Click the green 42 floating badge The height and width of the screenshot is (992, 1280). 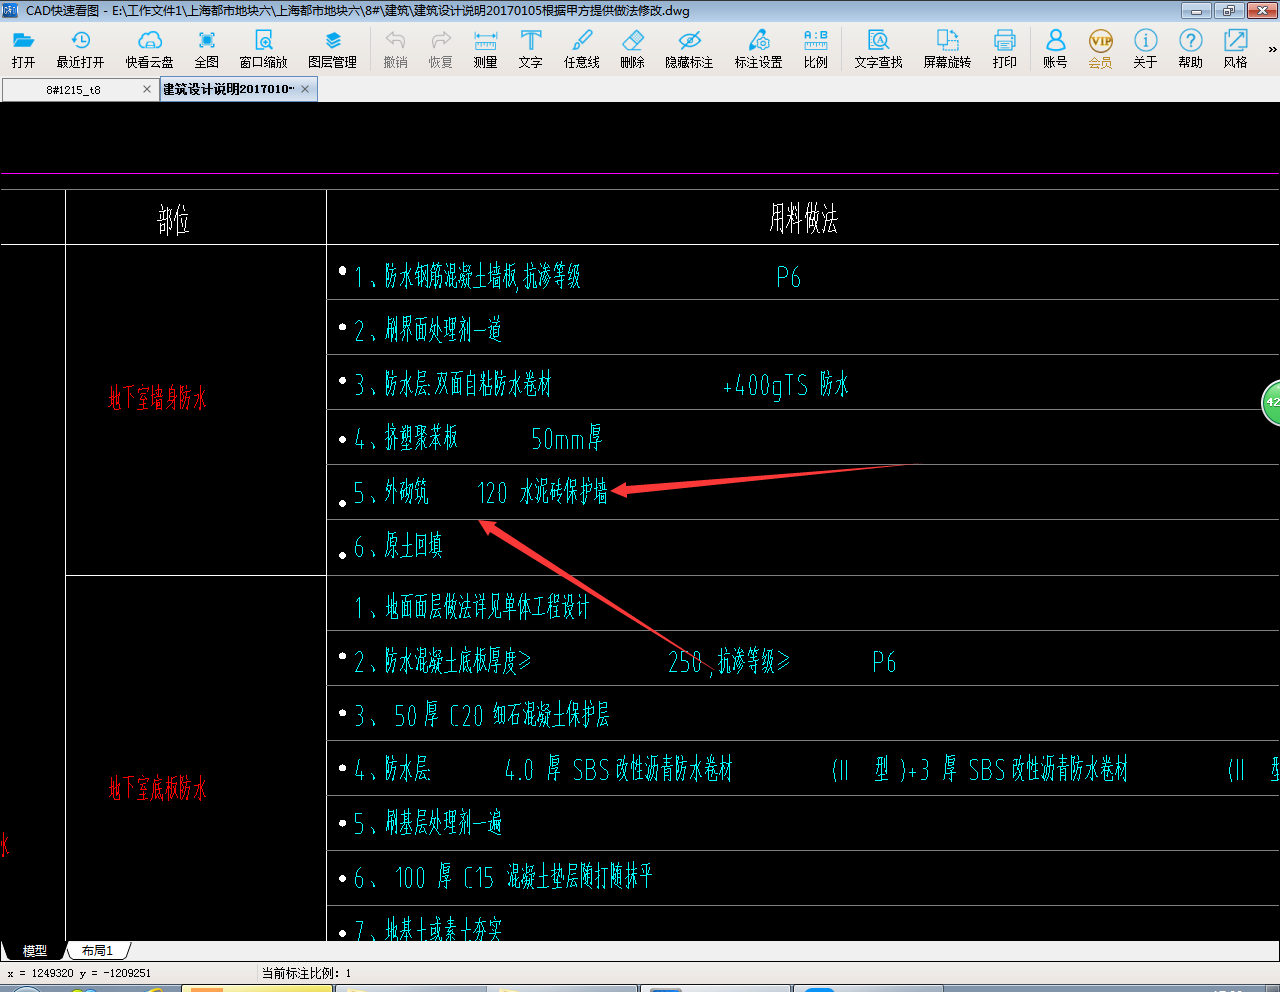1271,402
